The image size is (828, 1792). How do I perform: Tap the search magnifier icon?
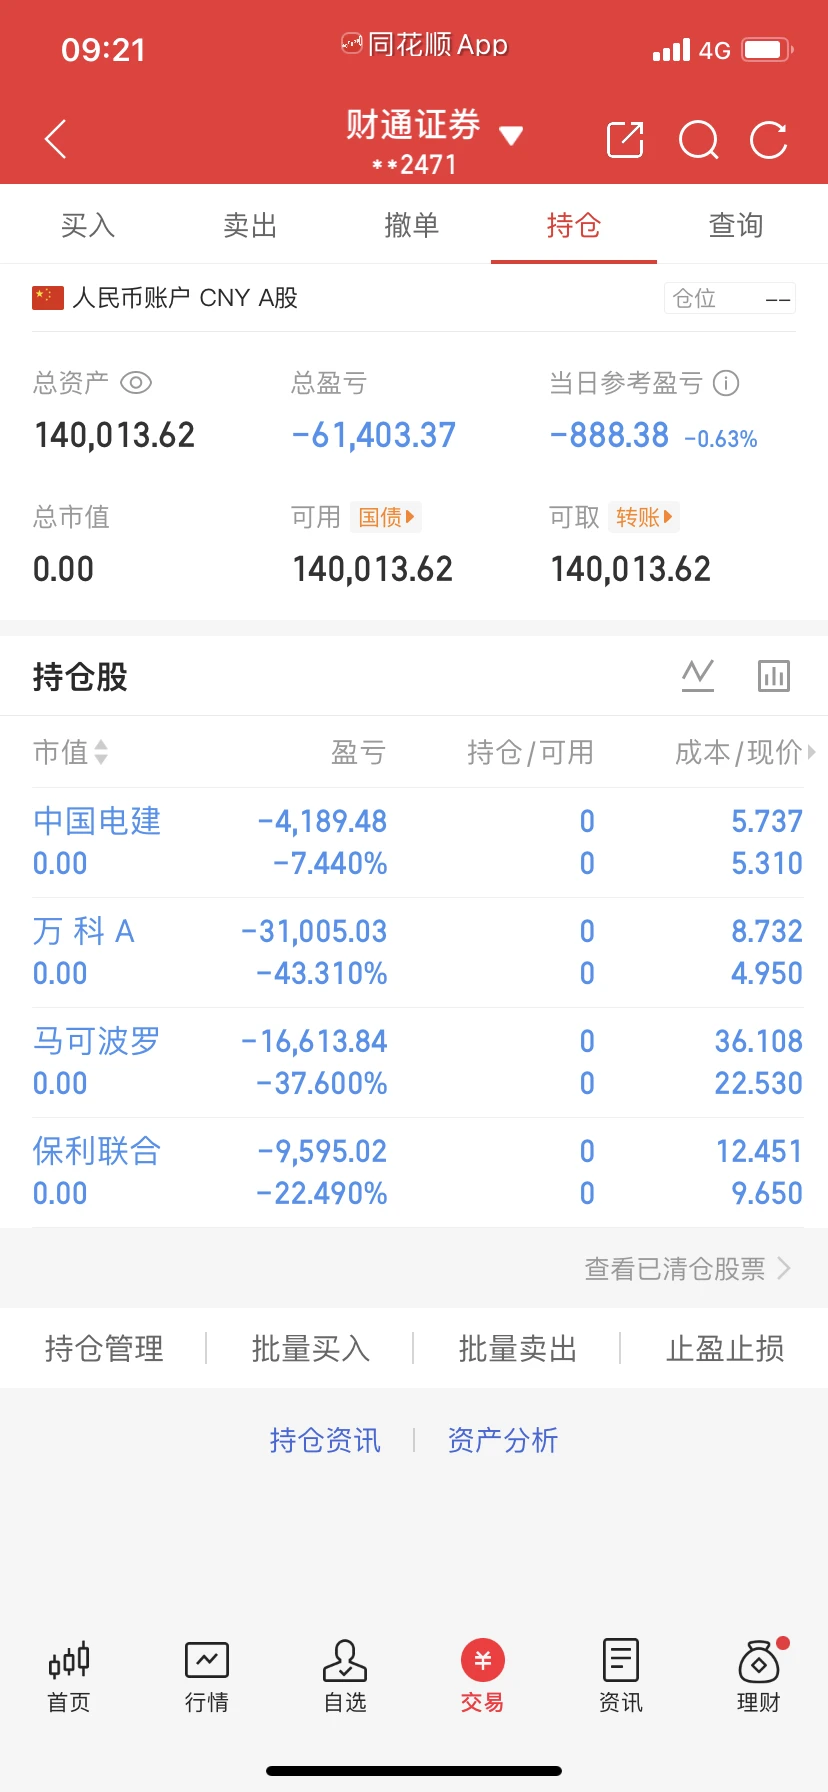[698, 140]
